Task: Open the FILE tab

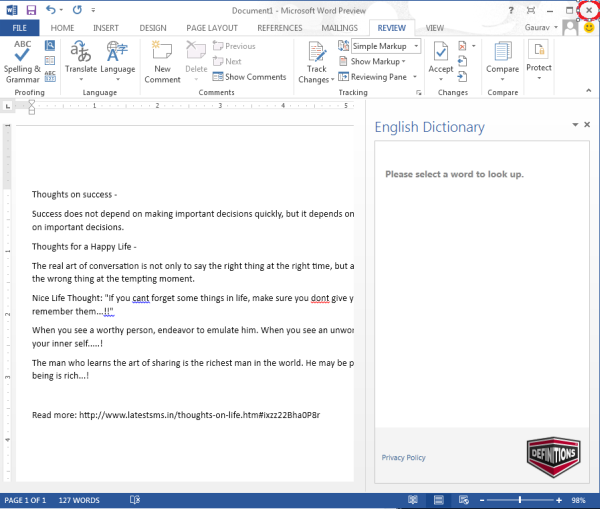Action: pyautogui.click(x=20, y=28)
